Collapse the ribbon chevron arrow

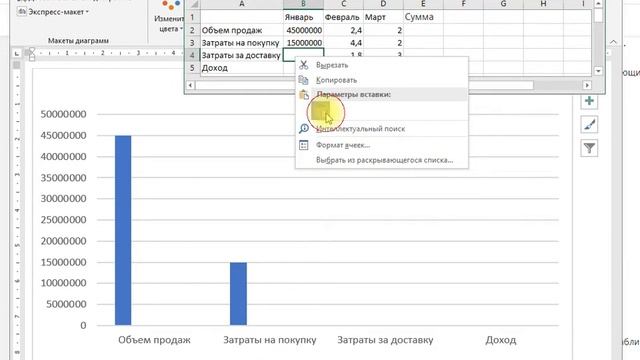(x=613, y=42)
